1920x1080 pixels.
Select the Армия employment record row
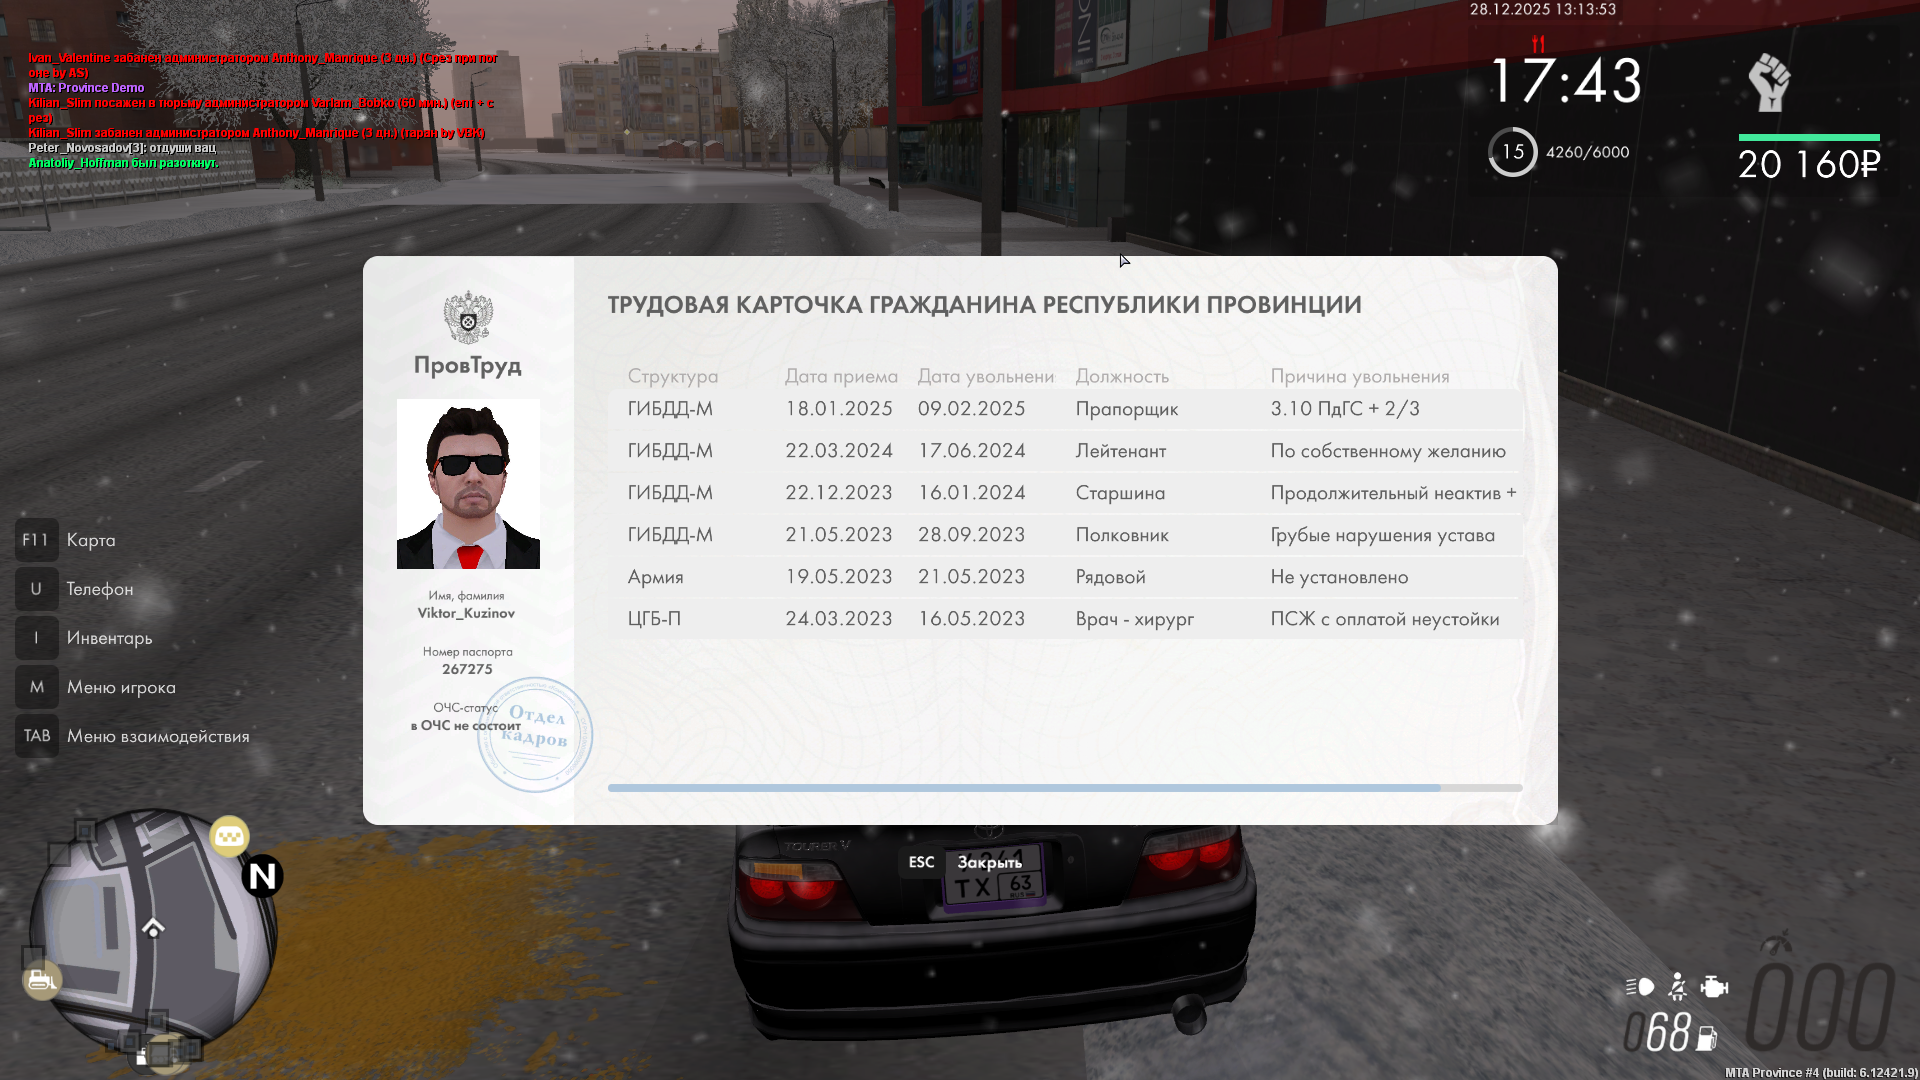pos(1064,577)
